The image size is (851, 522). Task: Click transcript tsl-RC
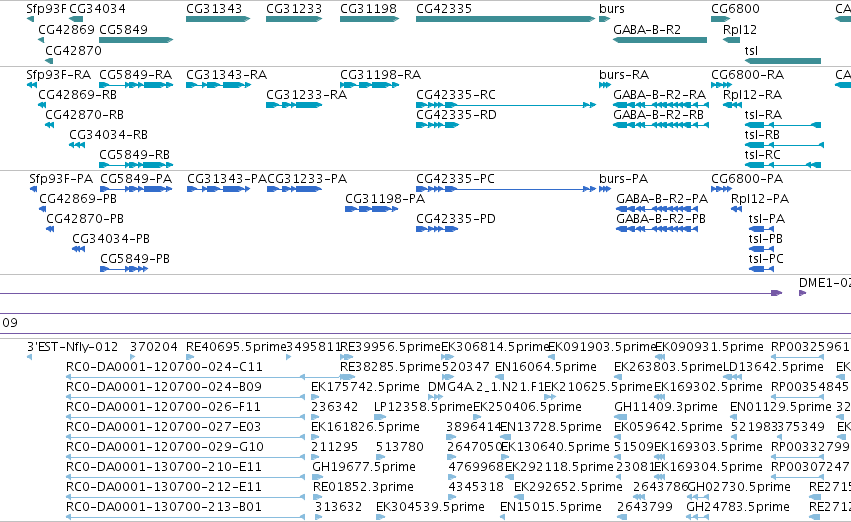coord(783,164)
